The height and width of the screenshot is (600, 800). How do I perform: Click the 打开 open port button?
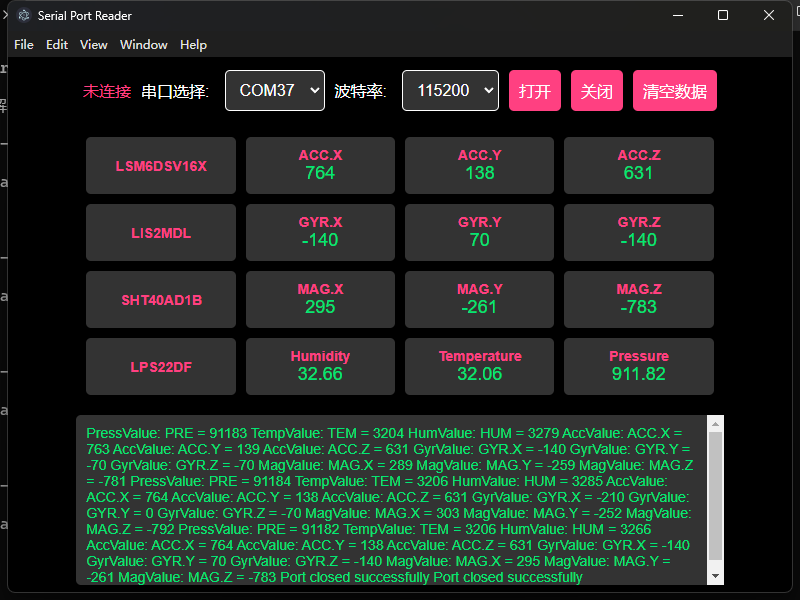[535, 90]
